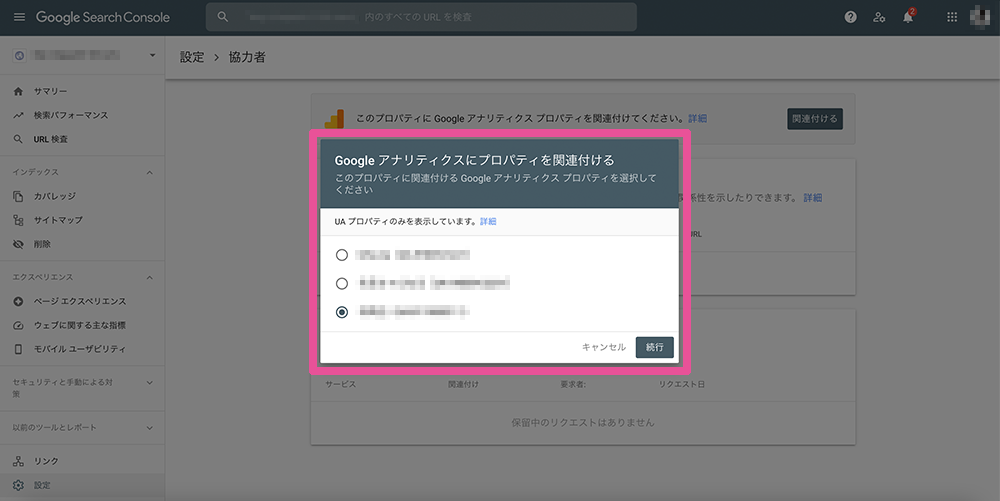The width and height of the screenshot is (1000, 501).
Task: Click the リクエスト日 column header
Action: coord(681,384)
